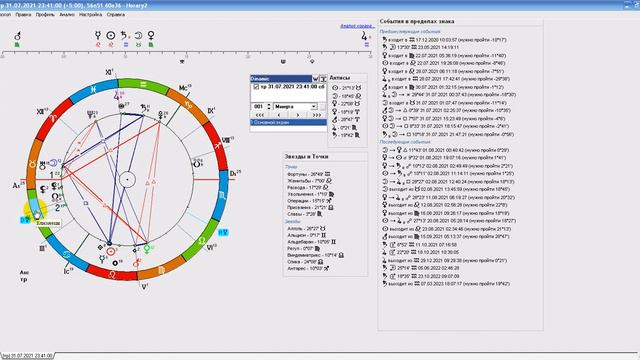Click the Pluto symbol near Mc
The image size is (640, 360).
coord(162,115)
